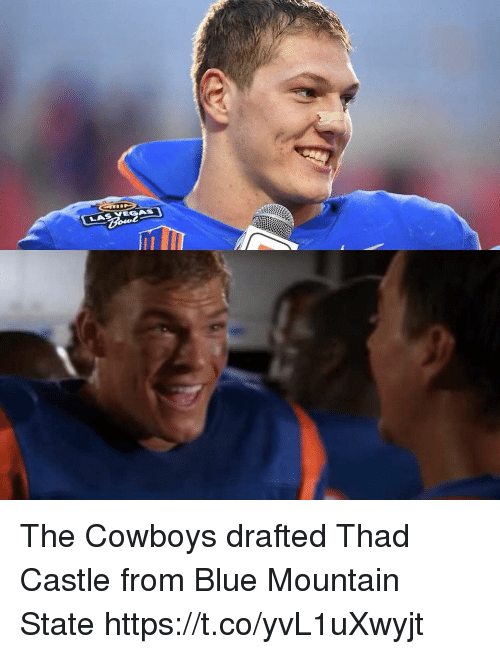Screen dimensions: 500x654
Task: Click the word "Cowboys" in the caption
Action: [x=151, y=536]
